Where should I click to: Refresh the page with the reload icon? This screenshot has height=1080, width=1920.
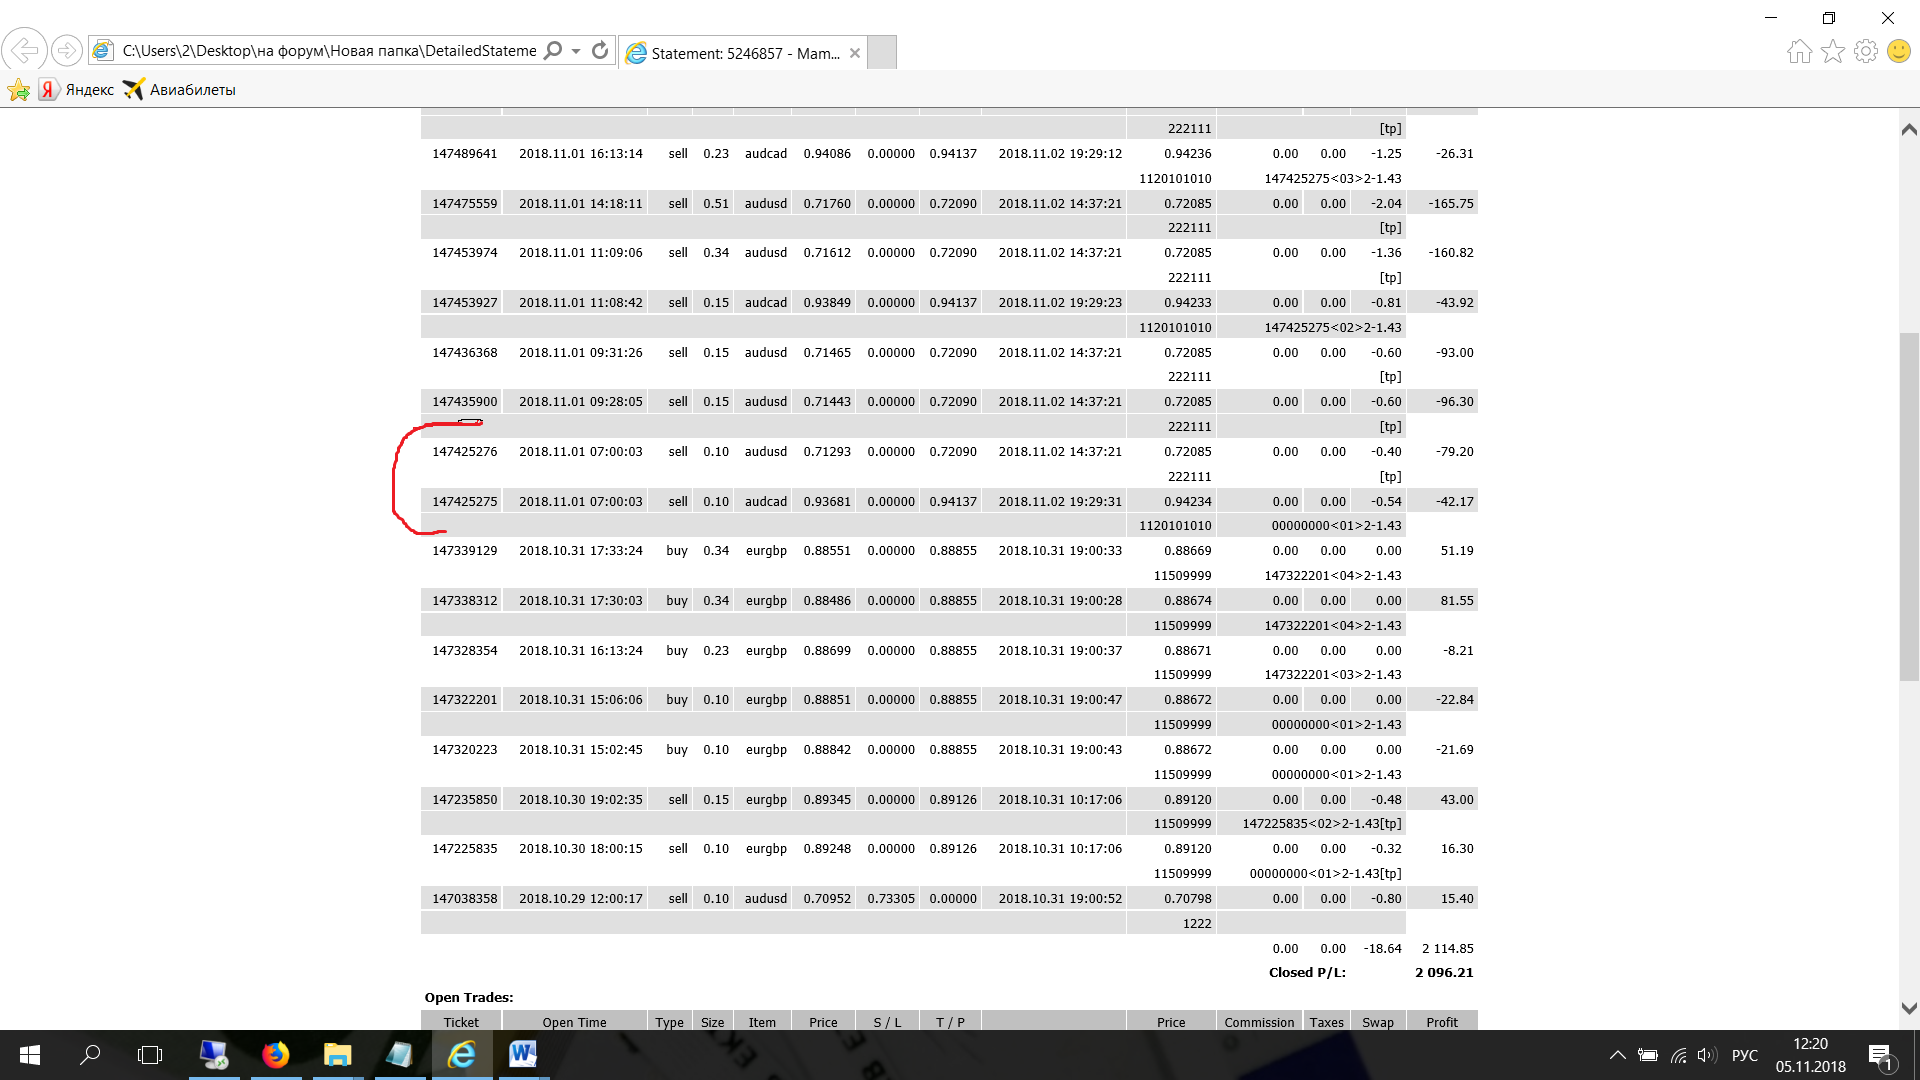(x=600, y=50)
